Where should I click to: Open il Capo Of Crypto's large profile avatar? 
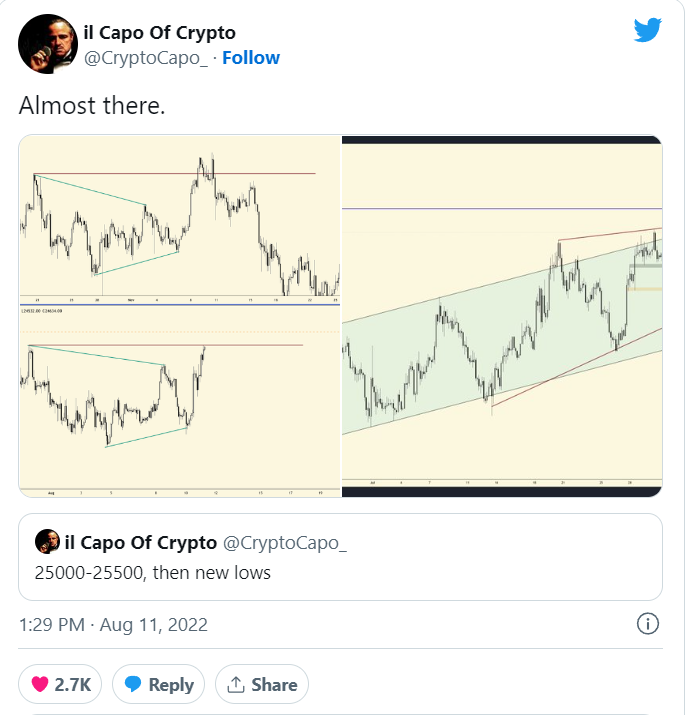[48, 44]
